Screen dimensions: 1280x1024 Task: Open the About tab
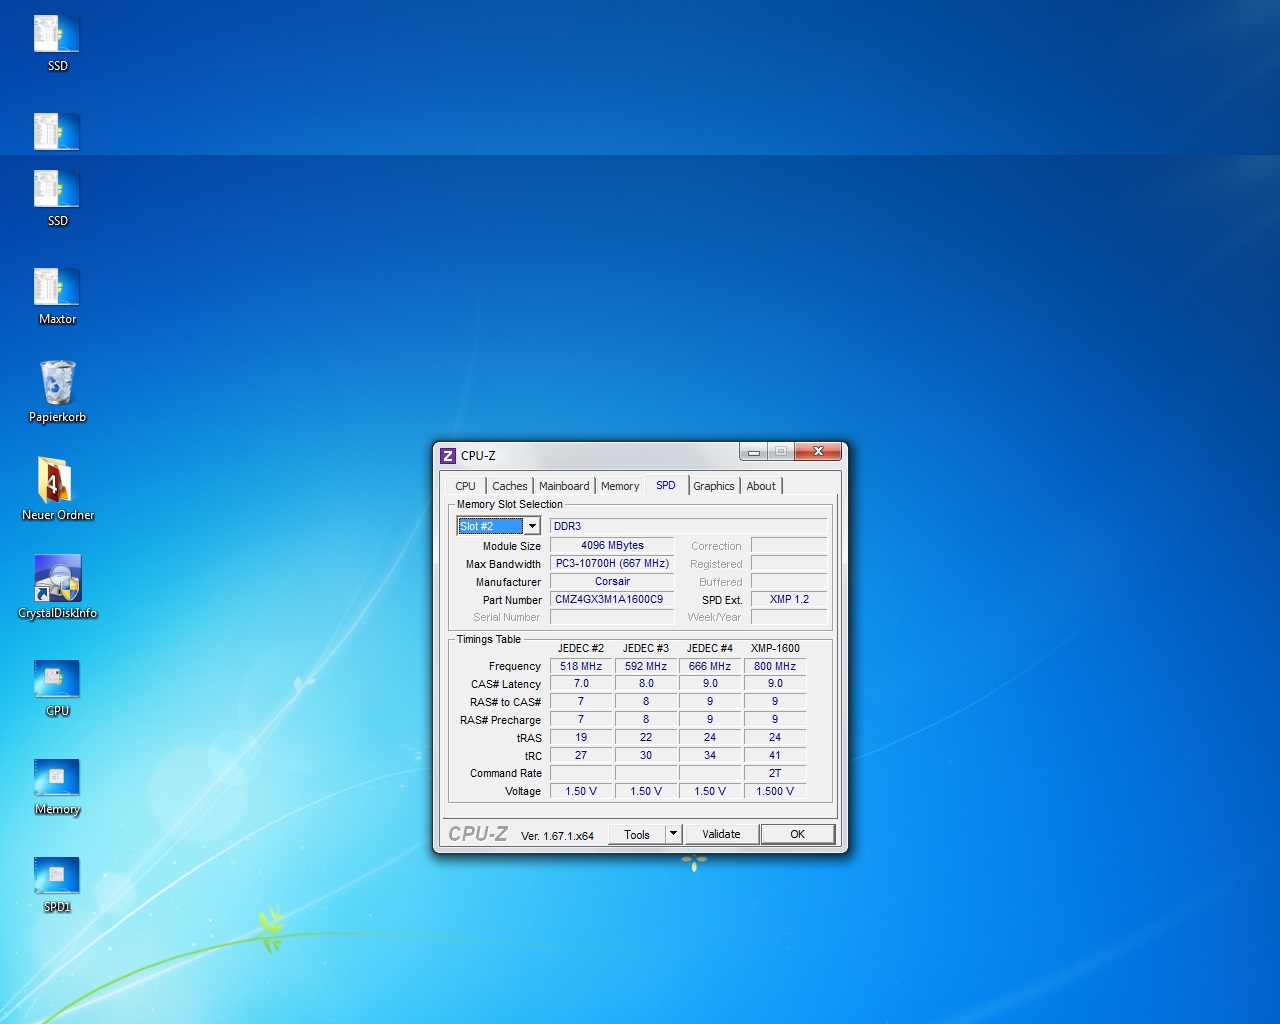[761, 486]
